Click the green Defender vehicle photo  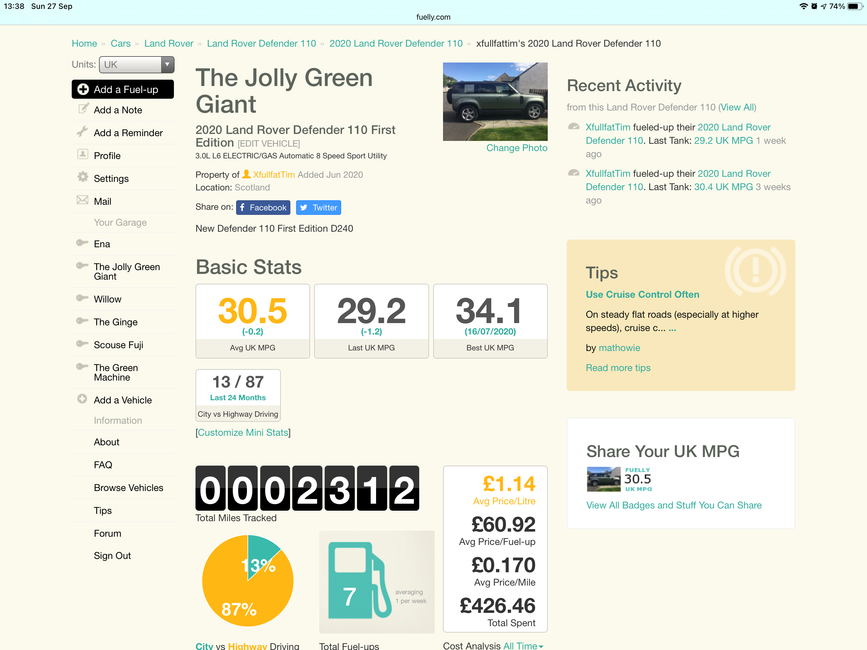tap(495, 102)
